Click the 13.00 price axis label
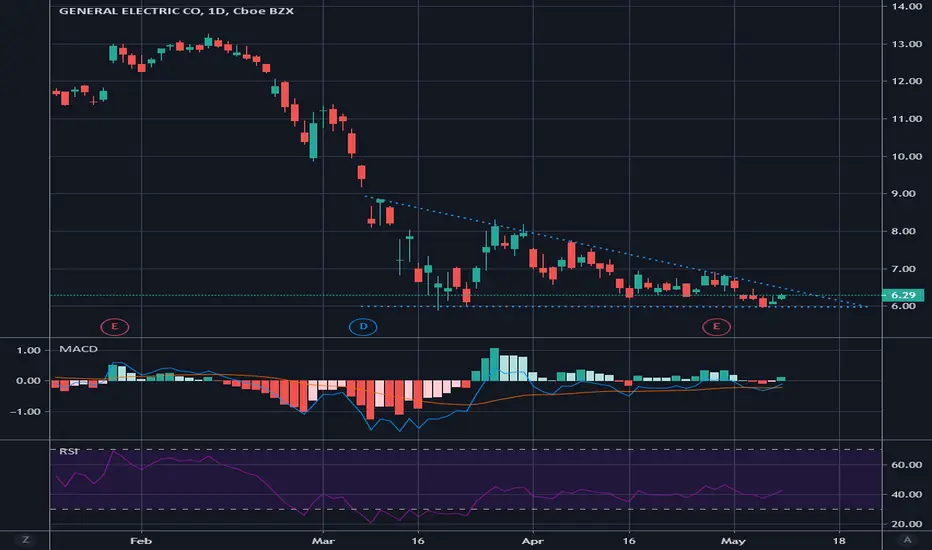Screen dimensions: 932x550 point(906,44)
